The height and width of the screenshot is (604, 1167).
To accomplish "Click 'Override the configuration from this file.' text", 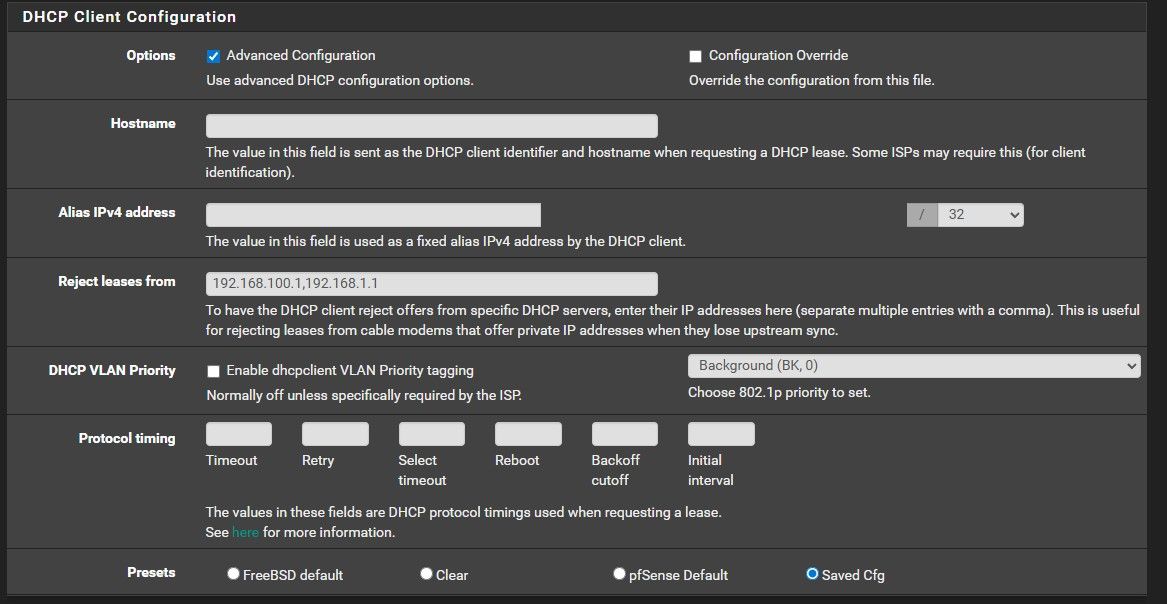I will [x=811, y=80].
